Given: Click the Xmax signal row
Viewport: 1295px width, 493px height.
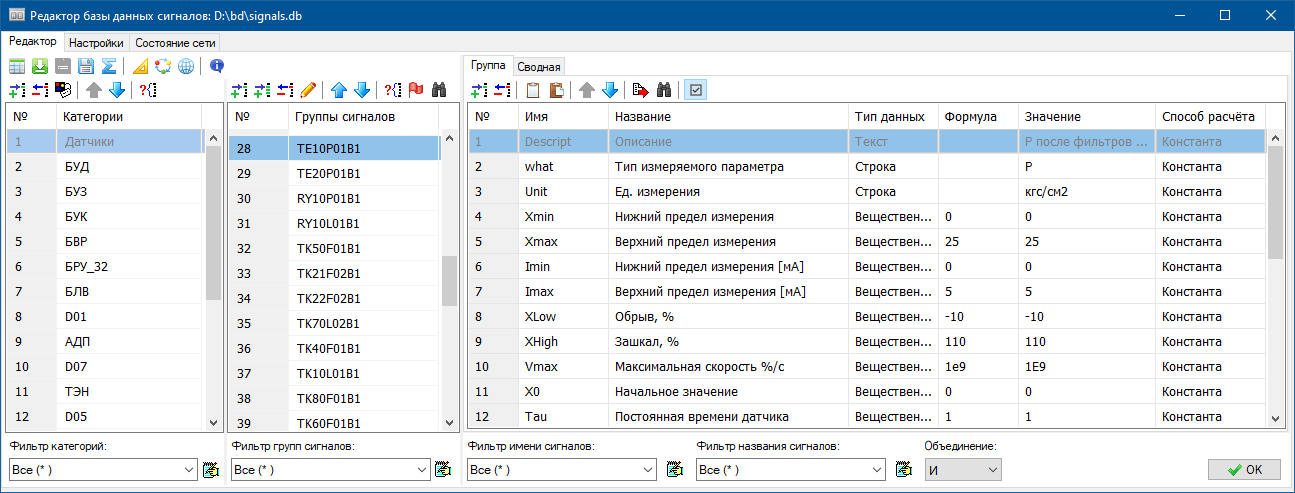Looking at the screenshot, I should 538,241.
